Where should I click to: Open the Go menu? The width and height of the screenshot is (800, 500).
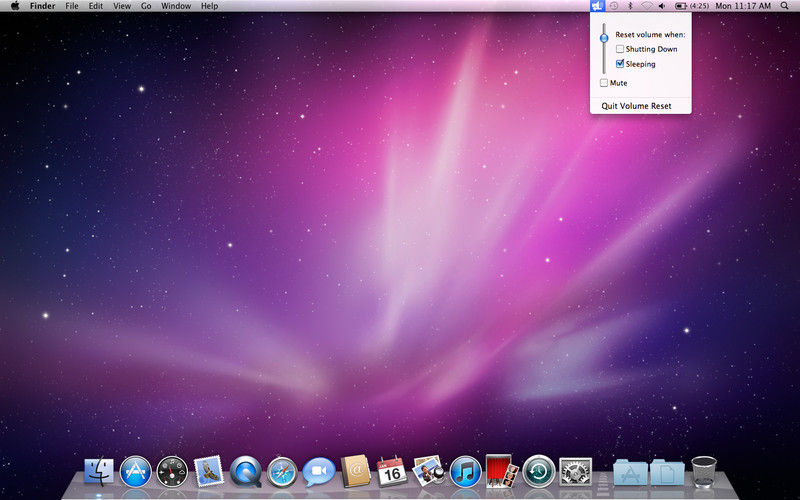pos(146,6)
